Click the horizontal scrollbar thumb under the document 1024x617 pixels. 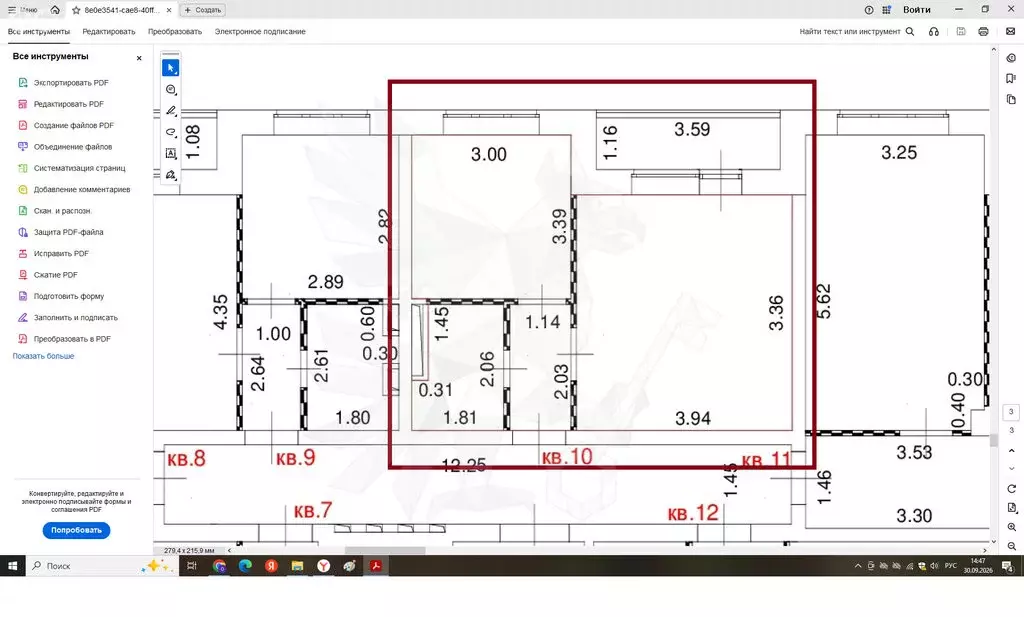point(385,550)
